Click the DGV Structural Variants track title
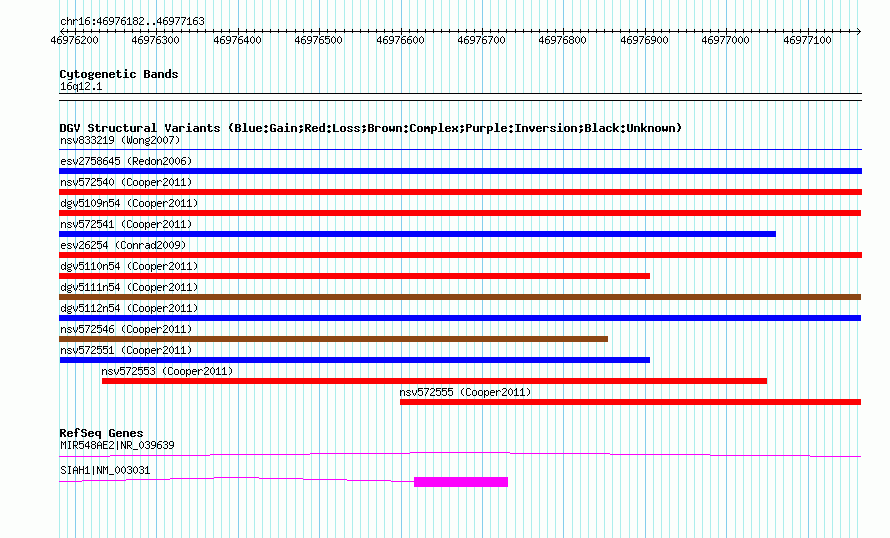 click(x=371, y=128)
